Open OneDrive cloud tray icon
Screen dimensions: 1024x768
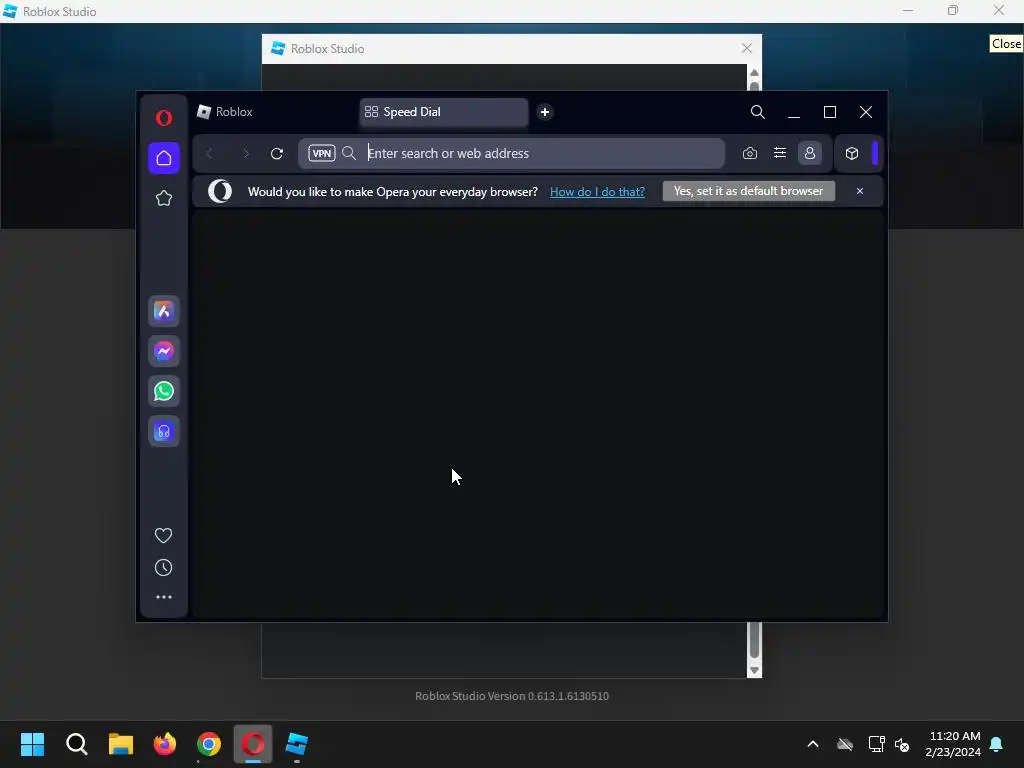point(845,744)
